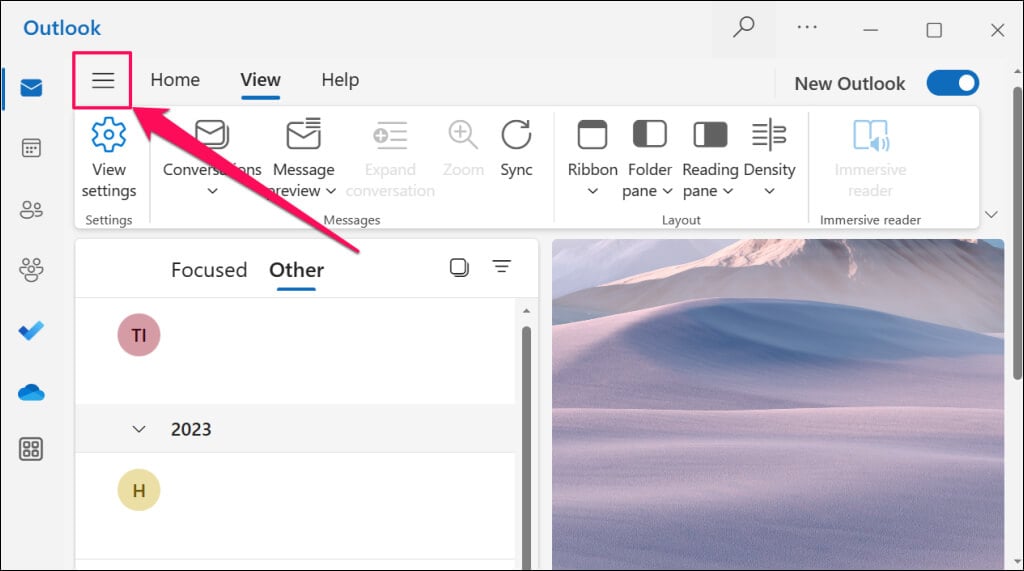1024x571 pixels.
Task: Open the Conversations dropdown chevron
Action: (x=212, y=191)
